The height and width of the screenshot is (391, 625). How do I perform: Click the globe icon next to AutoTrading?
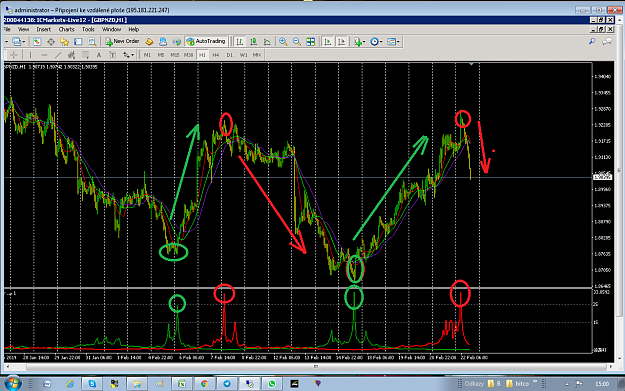tap(177, 41)
